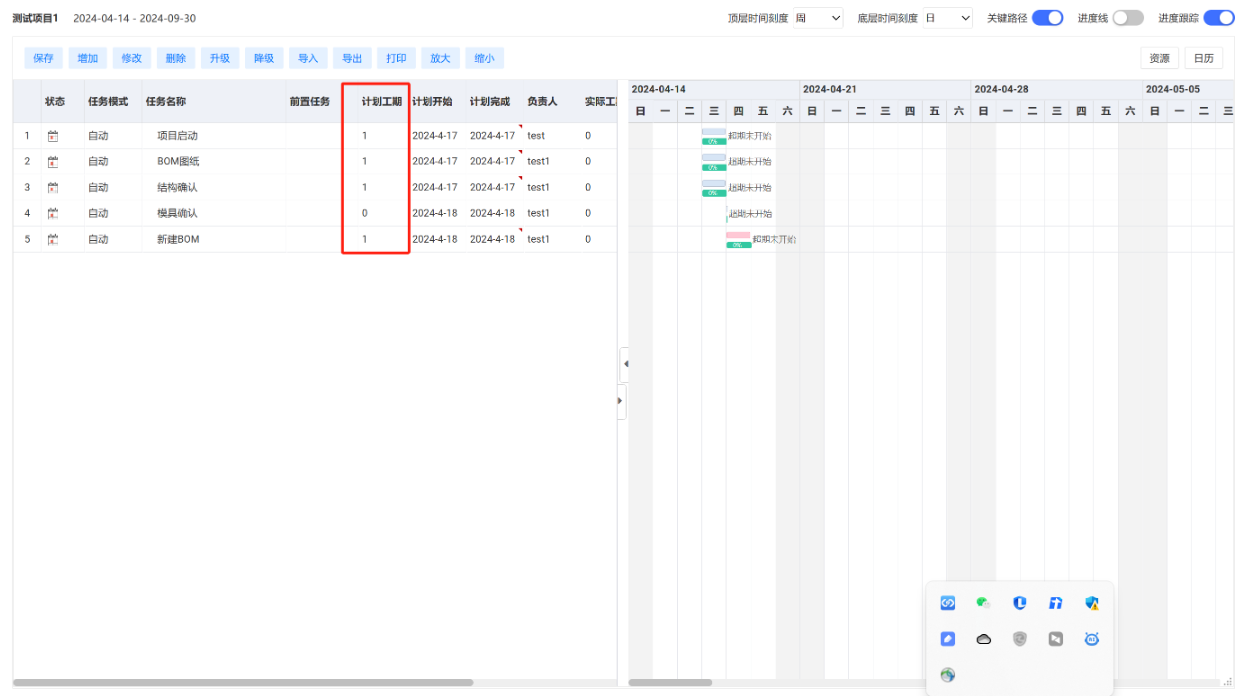Click the OneDrive cloud tray icon
This screenshot has height=696, width=1245.
(984, 639)
